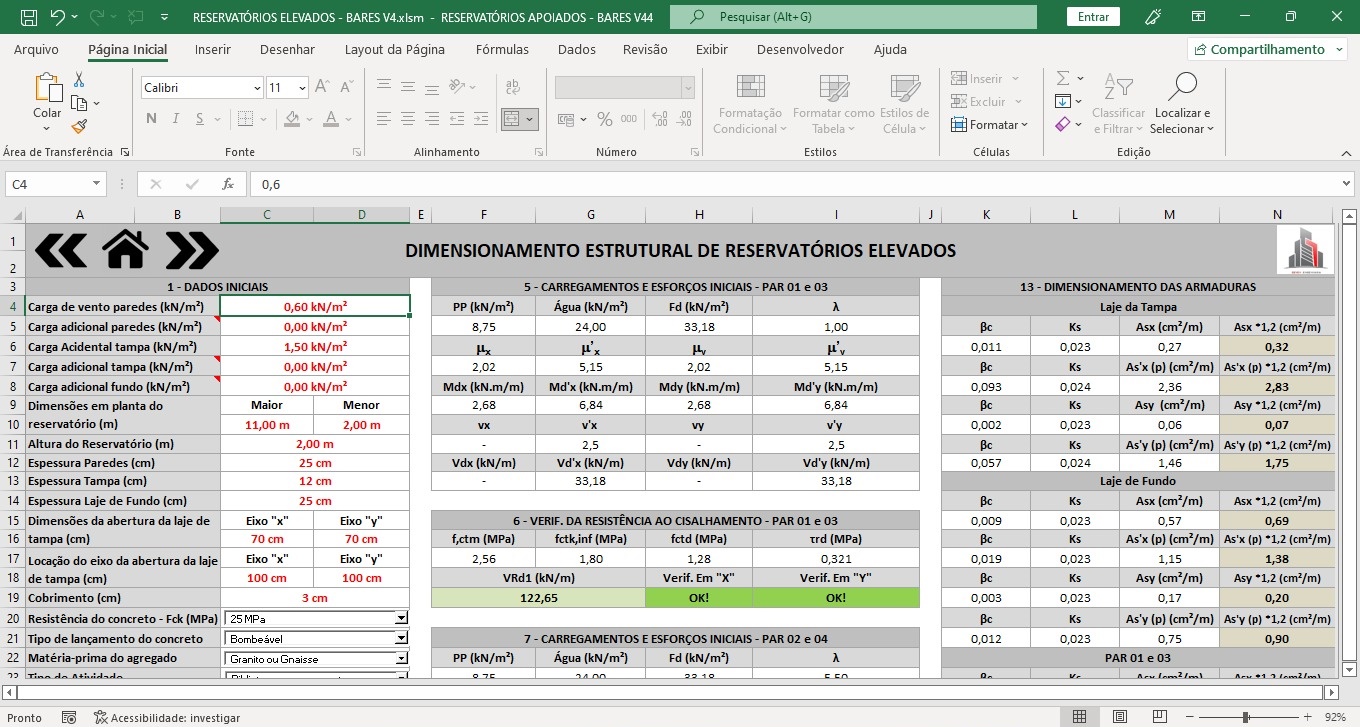1360x727 pixels.
Task: Click the Pesquisar search box
Action: 853,17
